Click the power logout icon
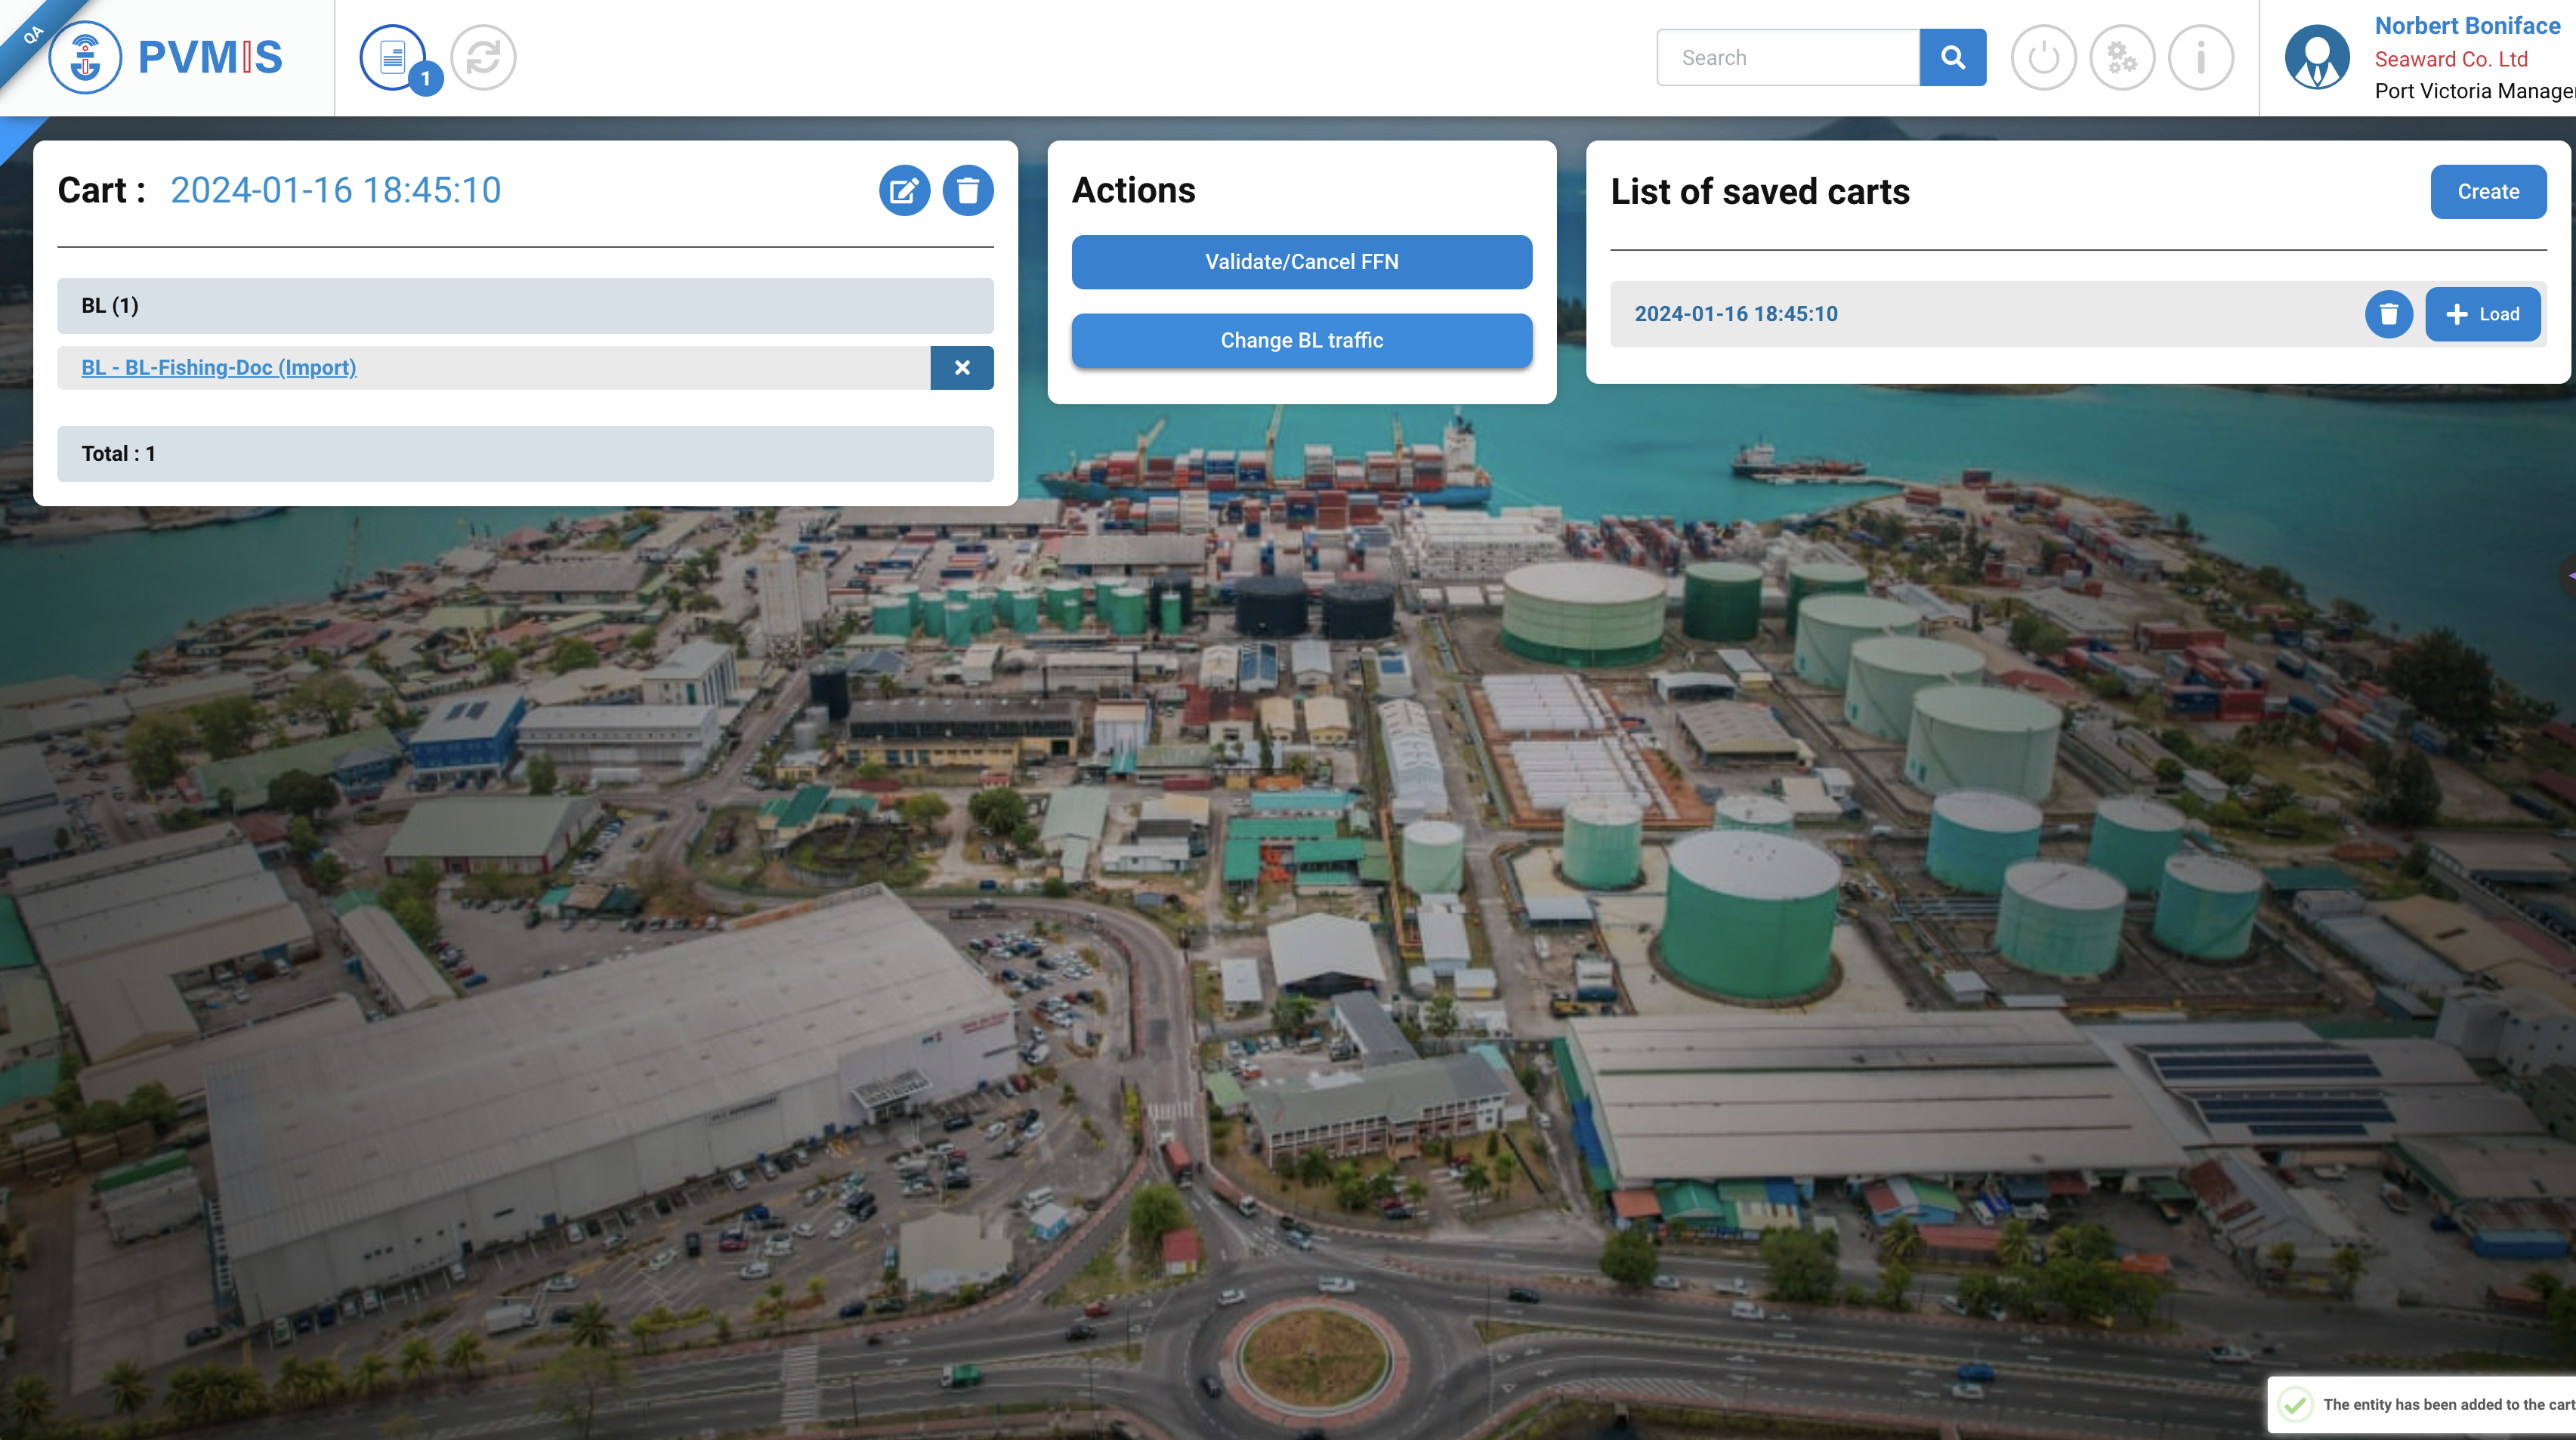The width and height of the screenshot is (2576, 1440). pyautogui.click(x=2043, y=58)
